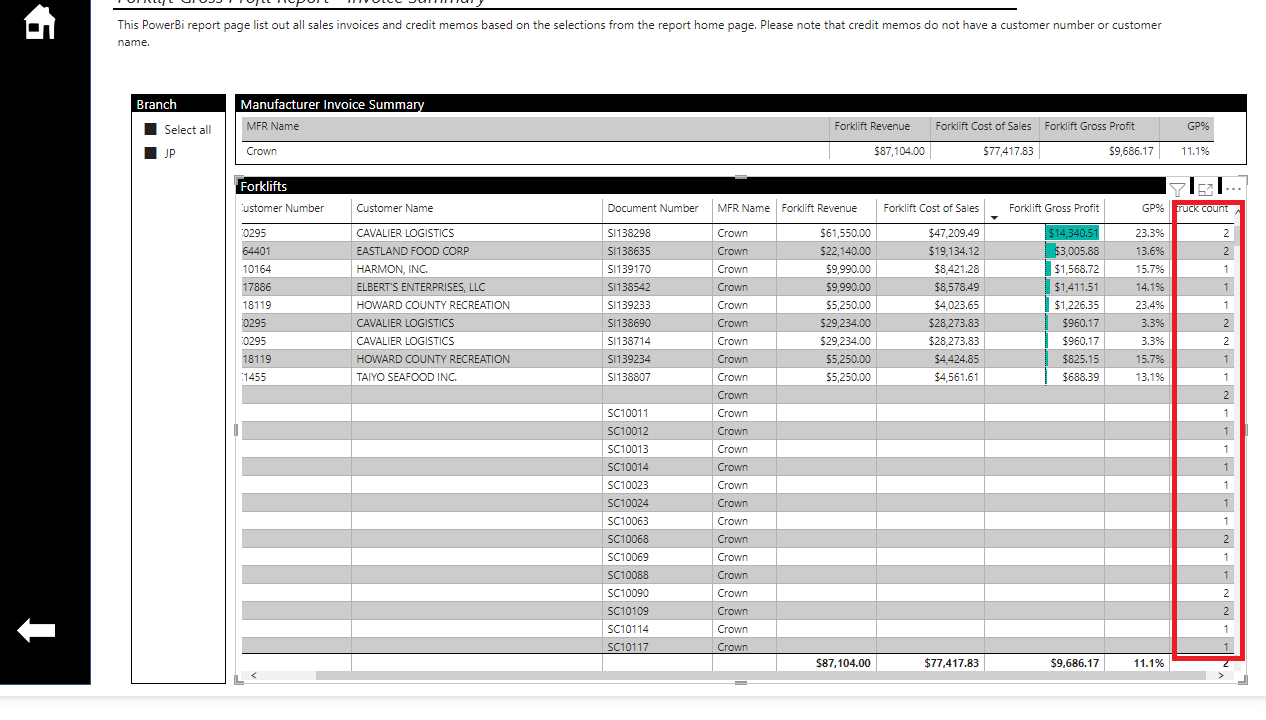
Task: Click the $61,550.00 revenue cell
Action: (x=845, y=233)
